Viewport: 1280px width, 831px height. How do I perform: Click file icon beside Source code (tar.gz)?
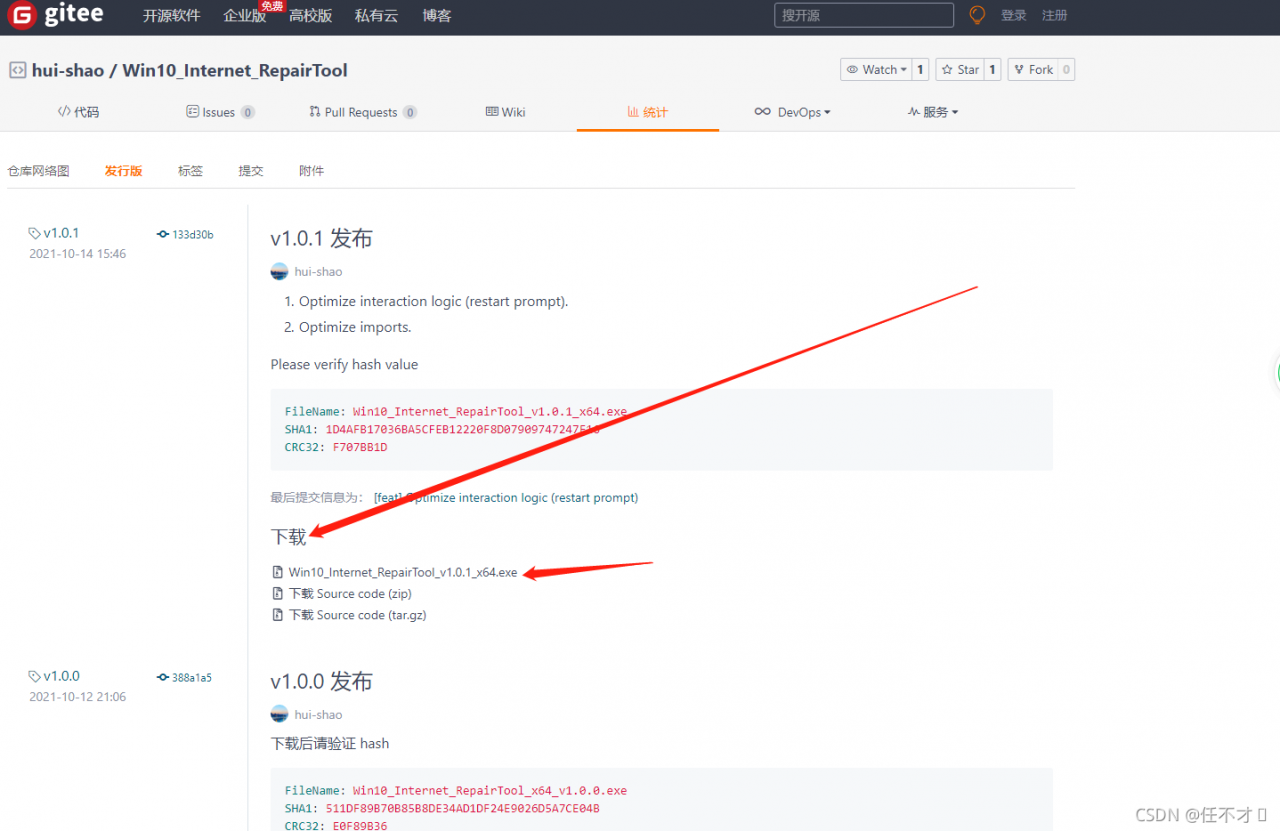pyautogui.click(x=278, y=615)
